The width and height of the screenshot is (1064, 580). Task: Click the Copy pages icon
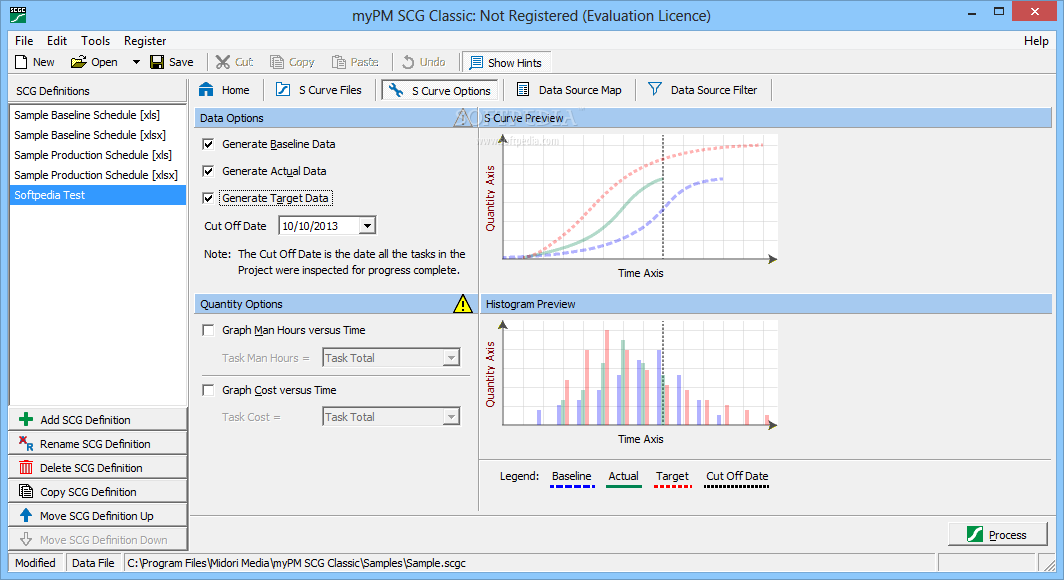(x=277, y=62)
